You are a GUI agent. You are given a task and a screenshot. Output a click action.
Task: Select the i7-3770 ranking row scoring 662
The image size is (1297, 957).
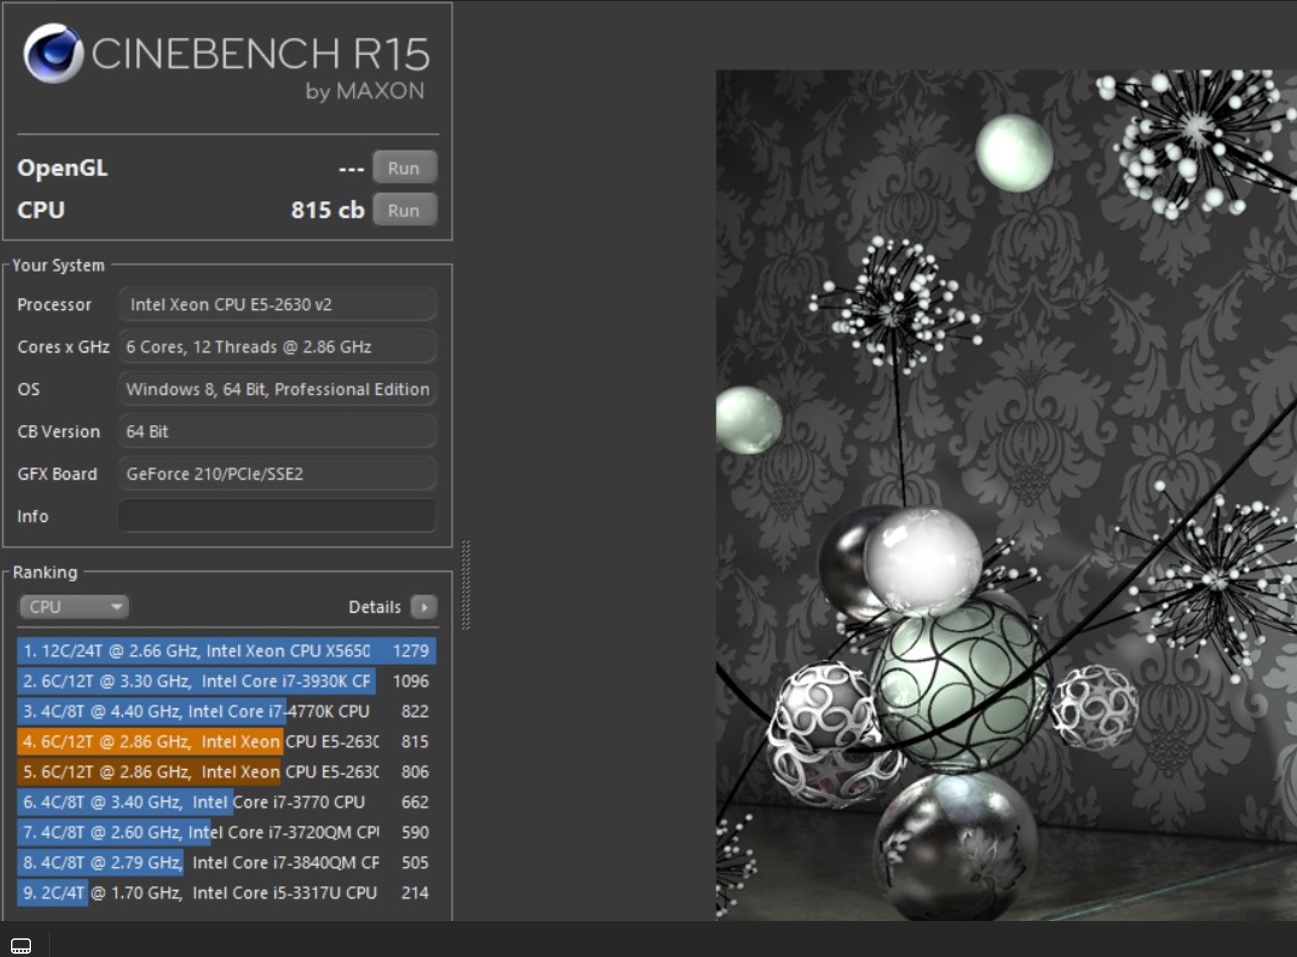pos(226,802)
